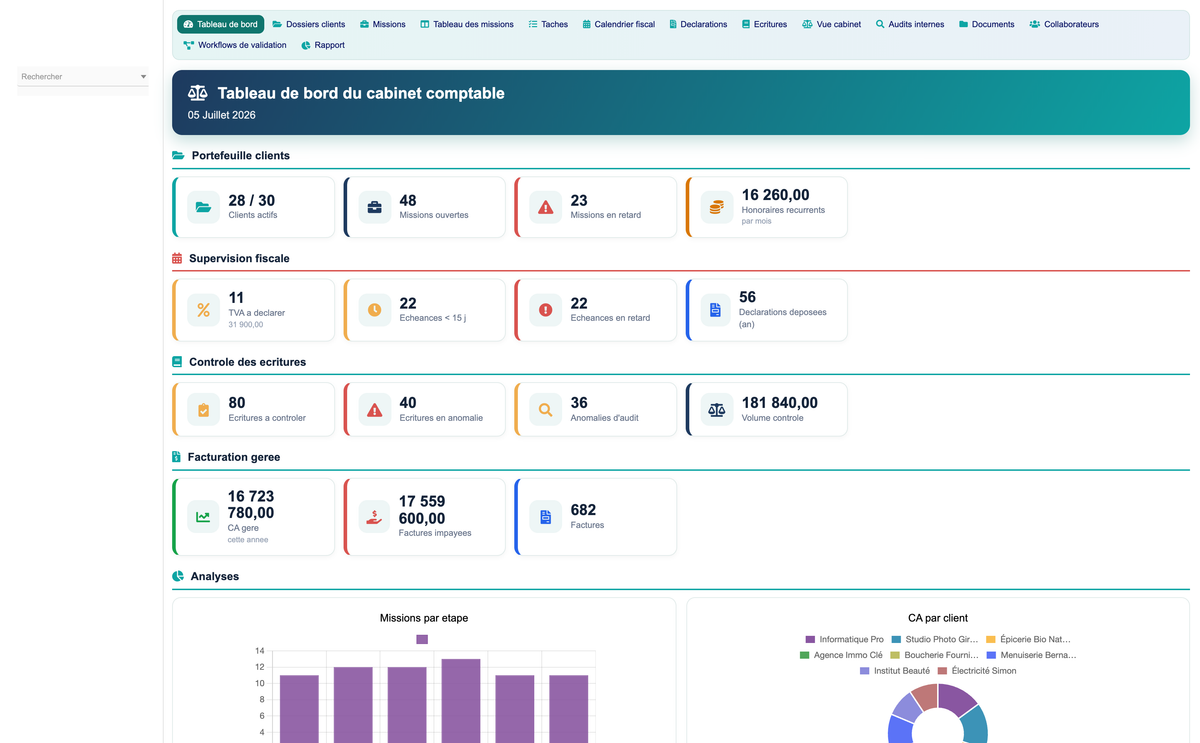
Task: Click the Volume controle scales icon
Action: tap(716, 410)
